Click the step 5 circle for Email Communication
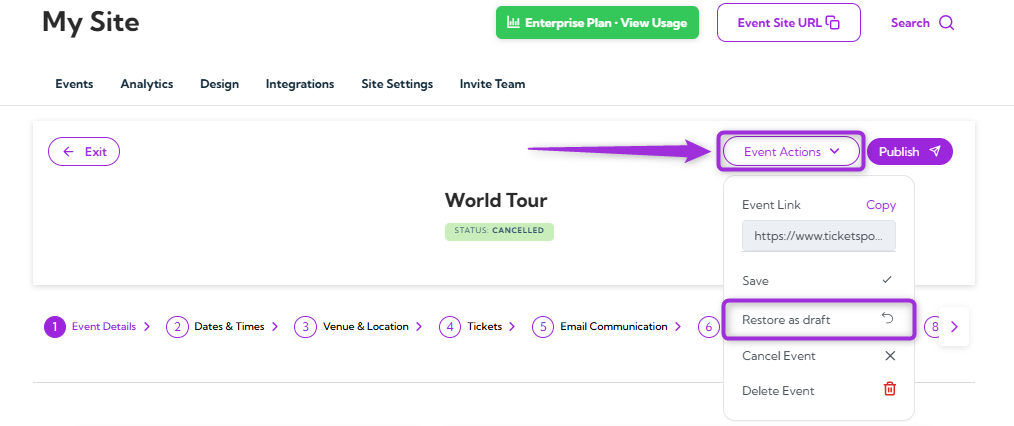This screenshot has width=1014, height=426. coord(543,326)
